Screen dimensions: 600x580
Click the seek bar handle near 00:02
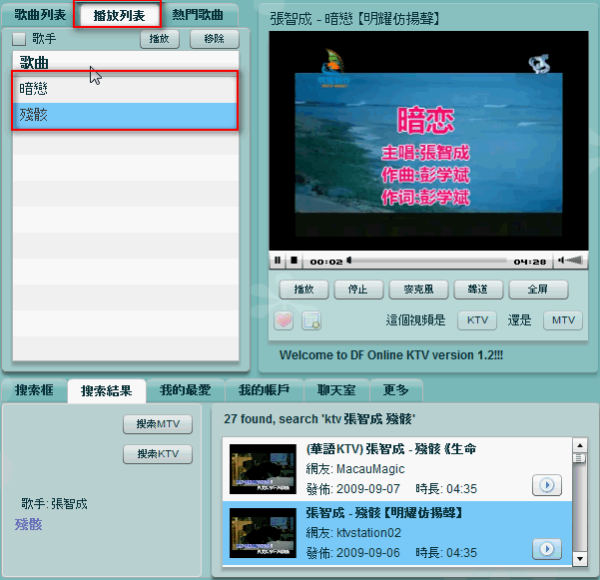click(x=349, y=261)
